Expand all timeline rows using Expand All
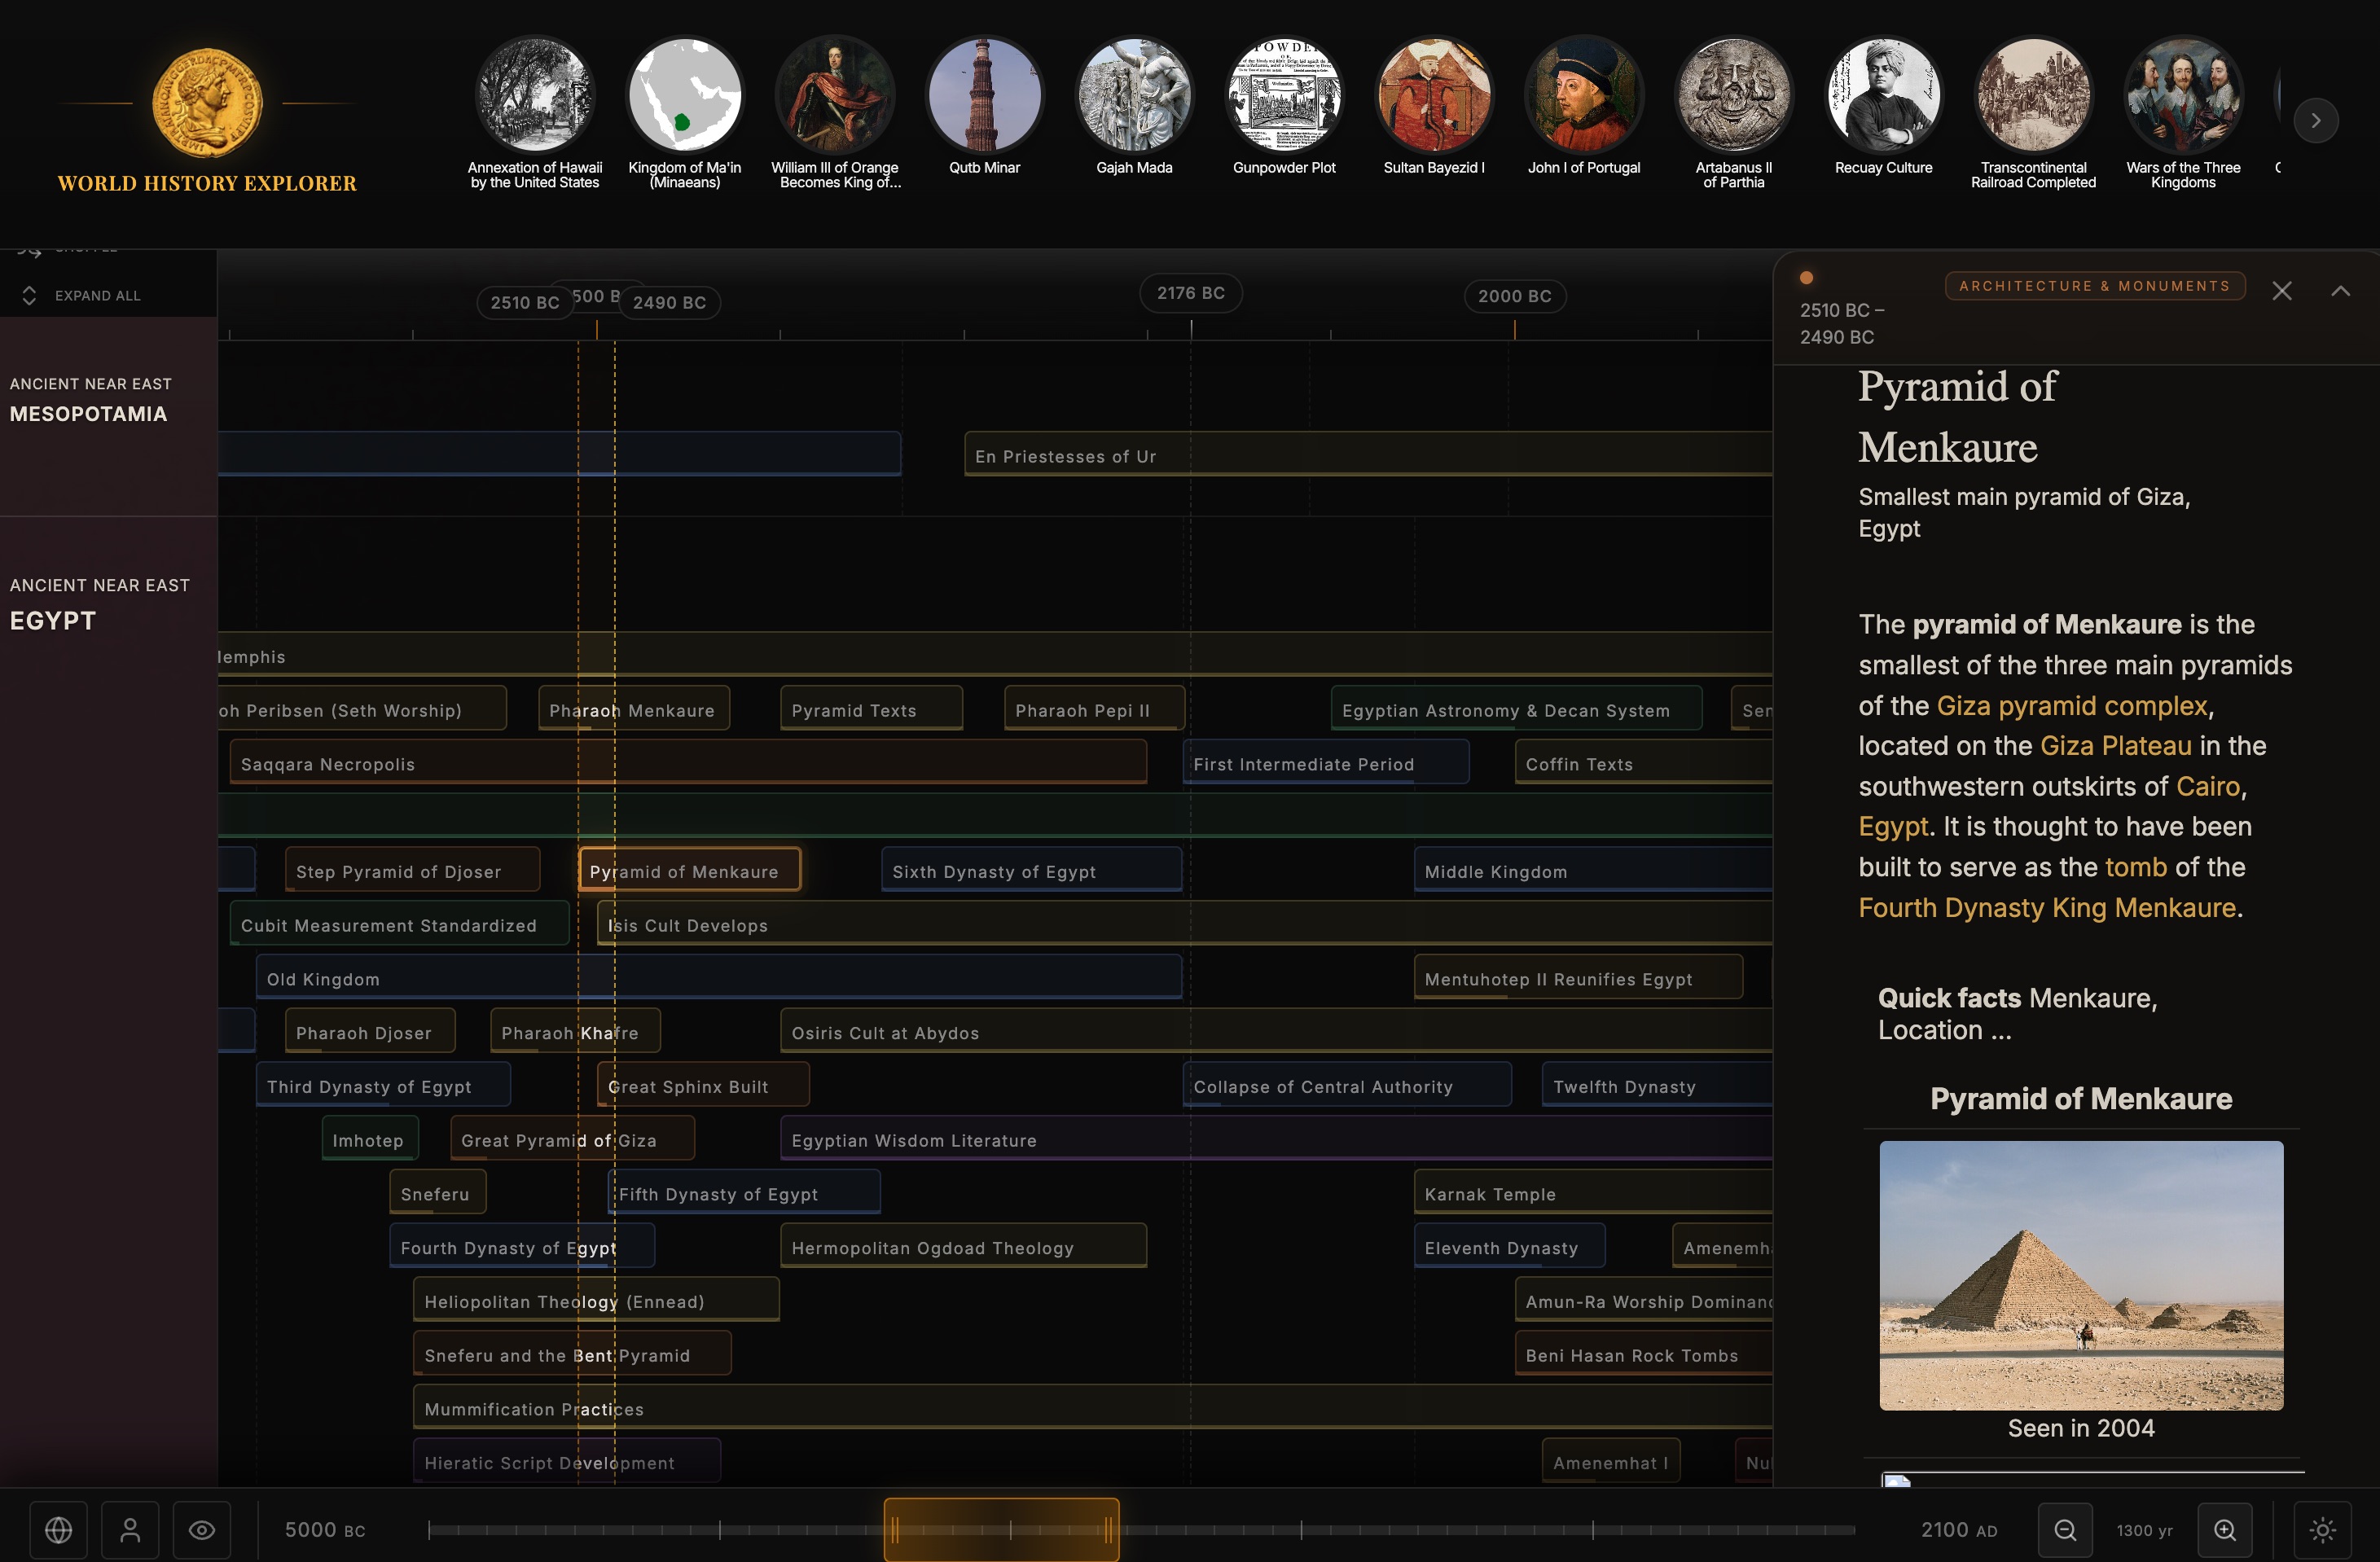This screenshot has width=2380, height=1562. (97, 295)
